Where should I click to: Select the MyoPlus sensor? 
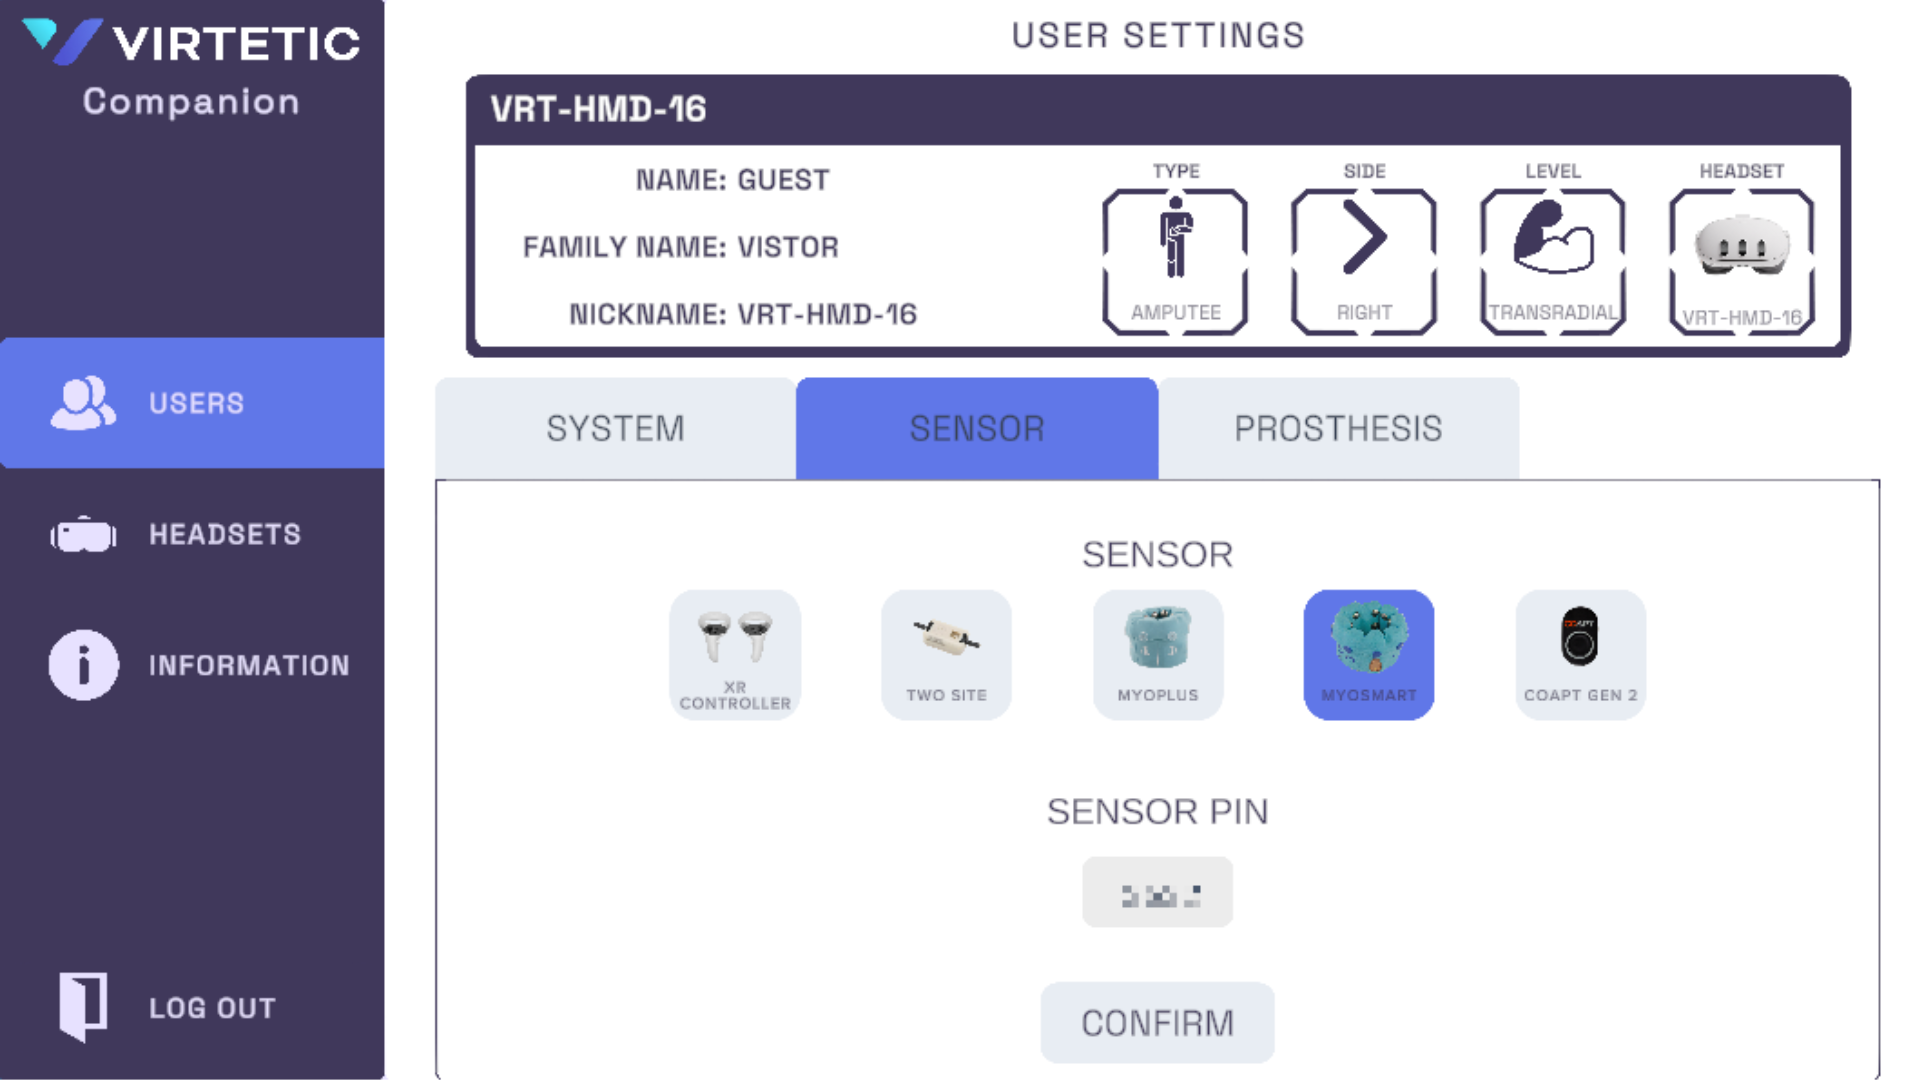[1157, 654]
